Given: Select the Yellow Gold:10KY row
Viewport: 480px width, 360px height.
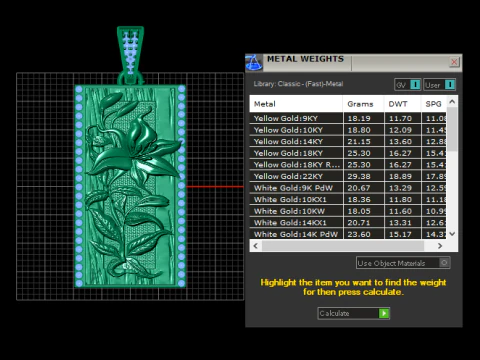Looking at the screenshot, I should pyautogui.click(x=348, y=130).
